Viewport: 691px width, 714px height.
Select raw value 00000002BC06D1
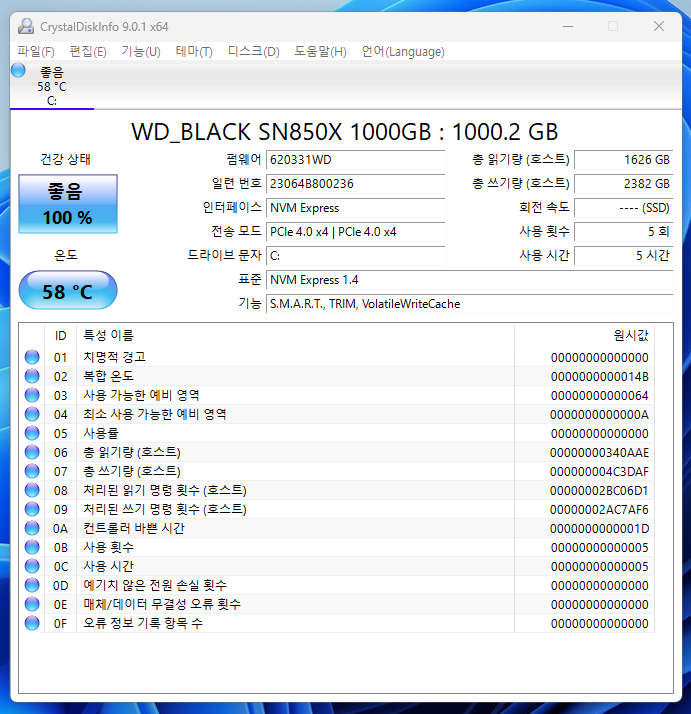point(599,491)
